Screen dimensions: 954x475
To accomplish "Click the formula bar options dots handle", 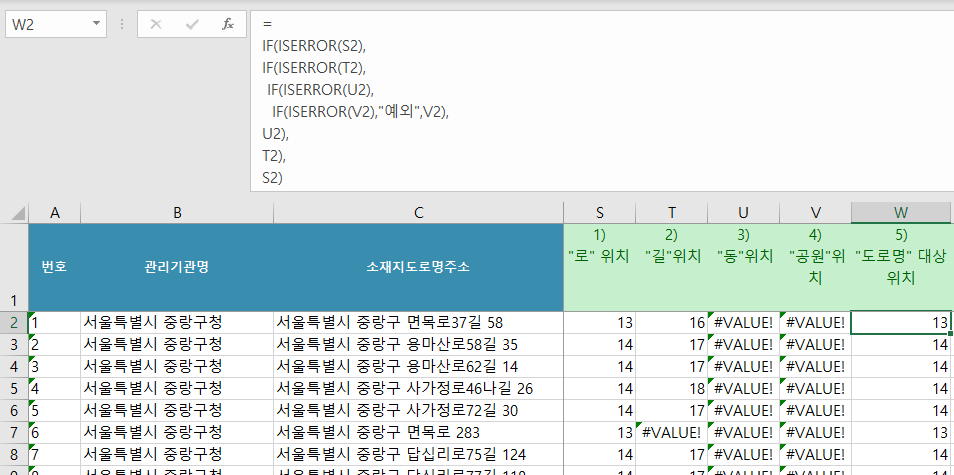I will 122,24.
